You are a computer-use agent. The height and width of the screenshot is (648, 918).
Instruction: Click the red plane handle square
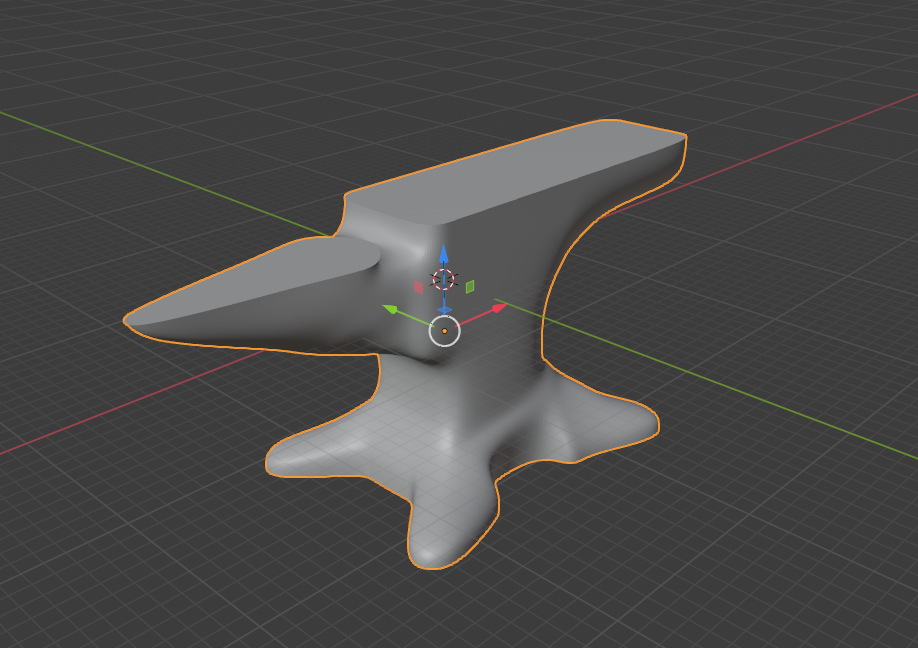pyautogui.click(x=419, y=286)
